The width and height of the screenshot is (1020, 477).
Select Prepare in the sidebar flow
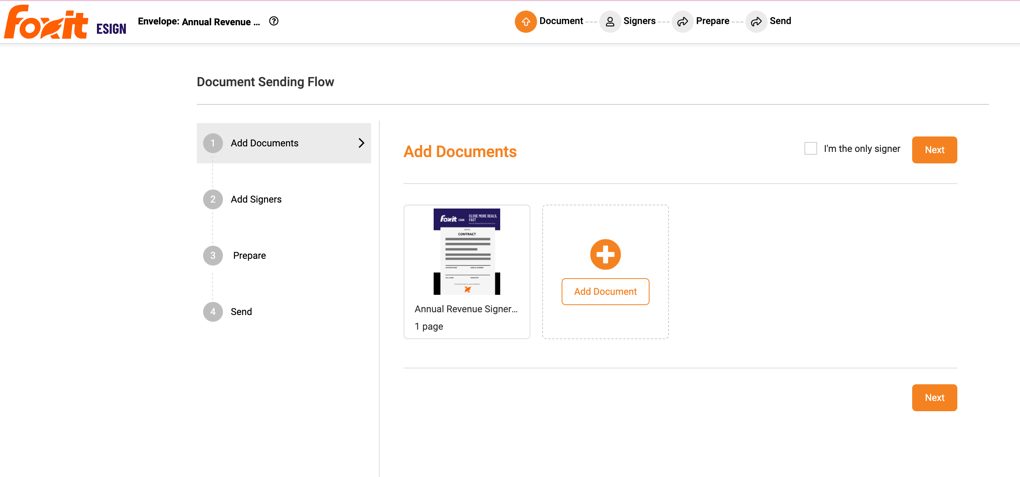point(250,256)
